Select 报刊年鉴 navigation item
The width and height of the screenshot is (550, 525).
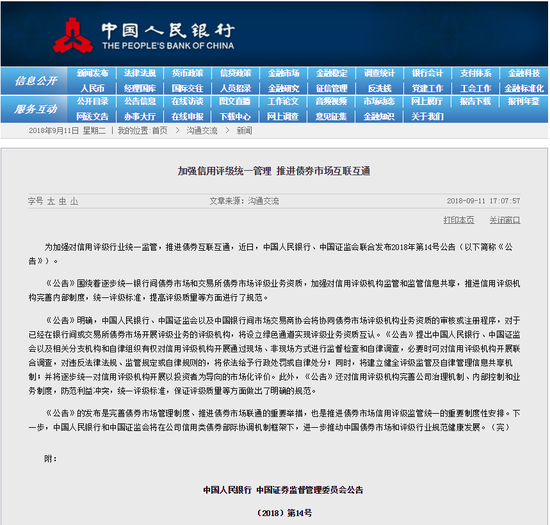click(523, 101)
